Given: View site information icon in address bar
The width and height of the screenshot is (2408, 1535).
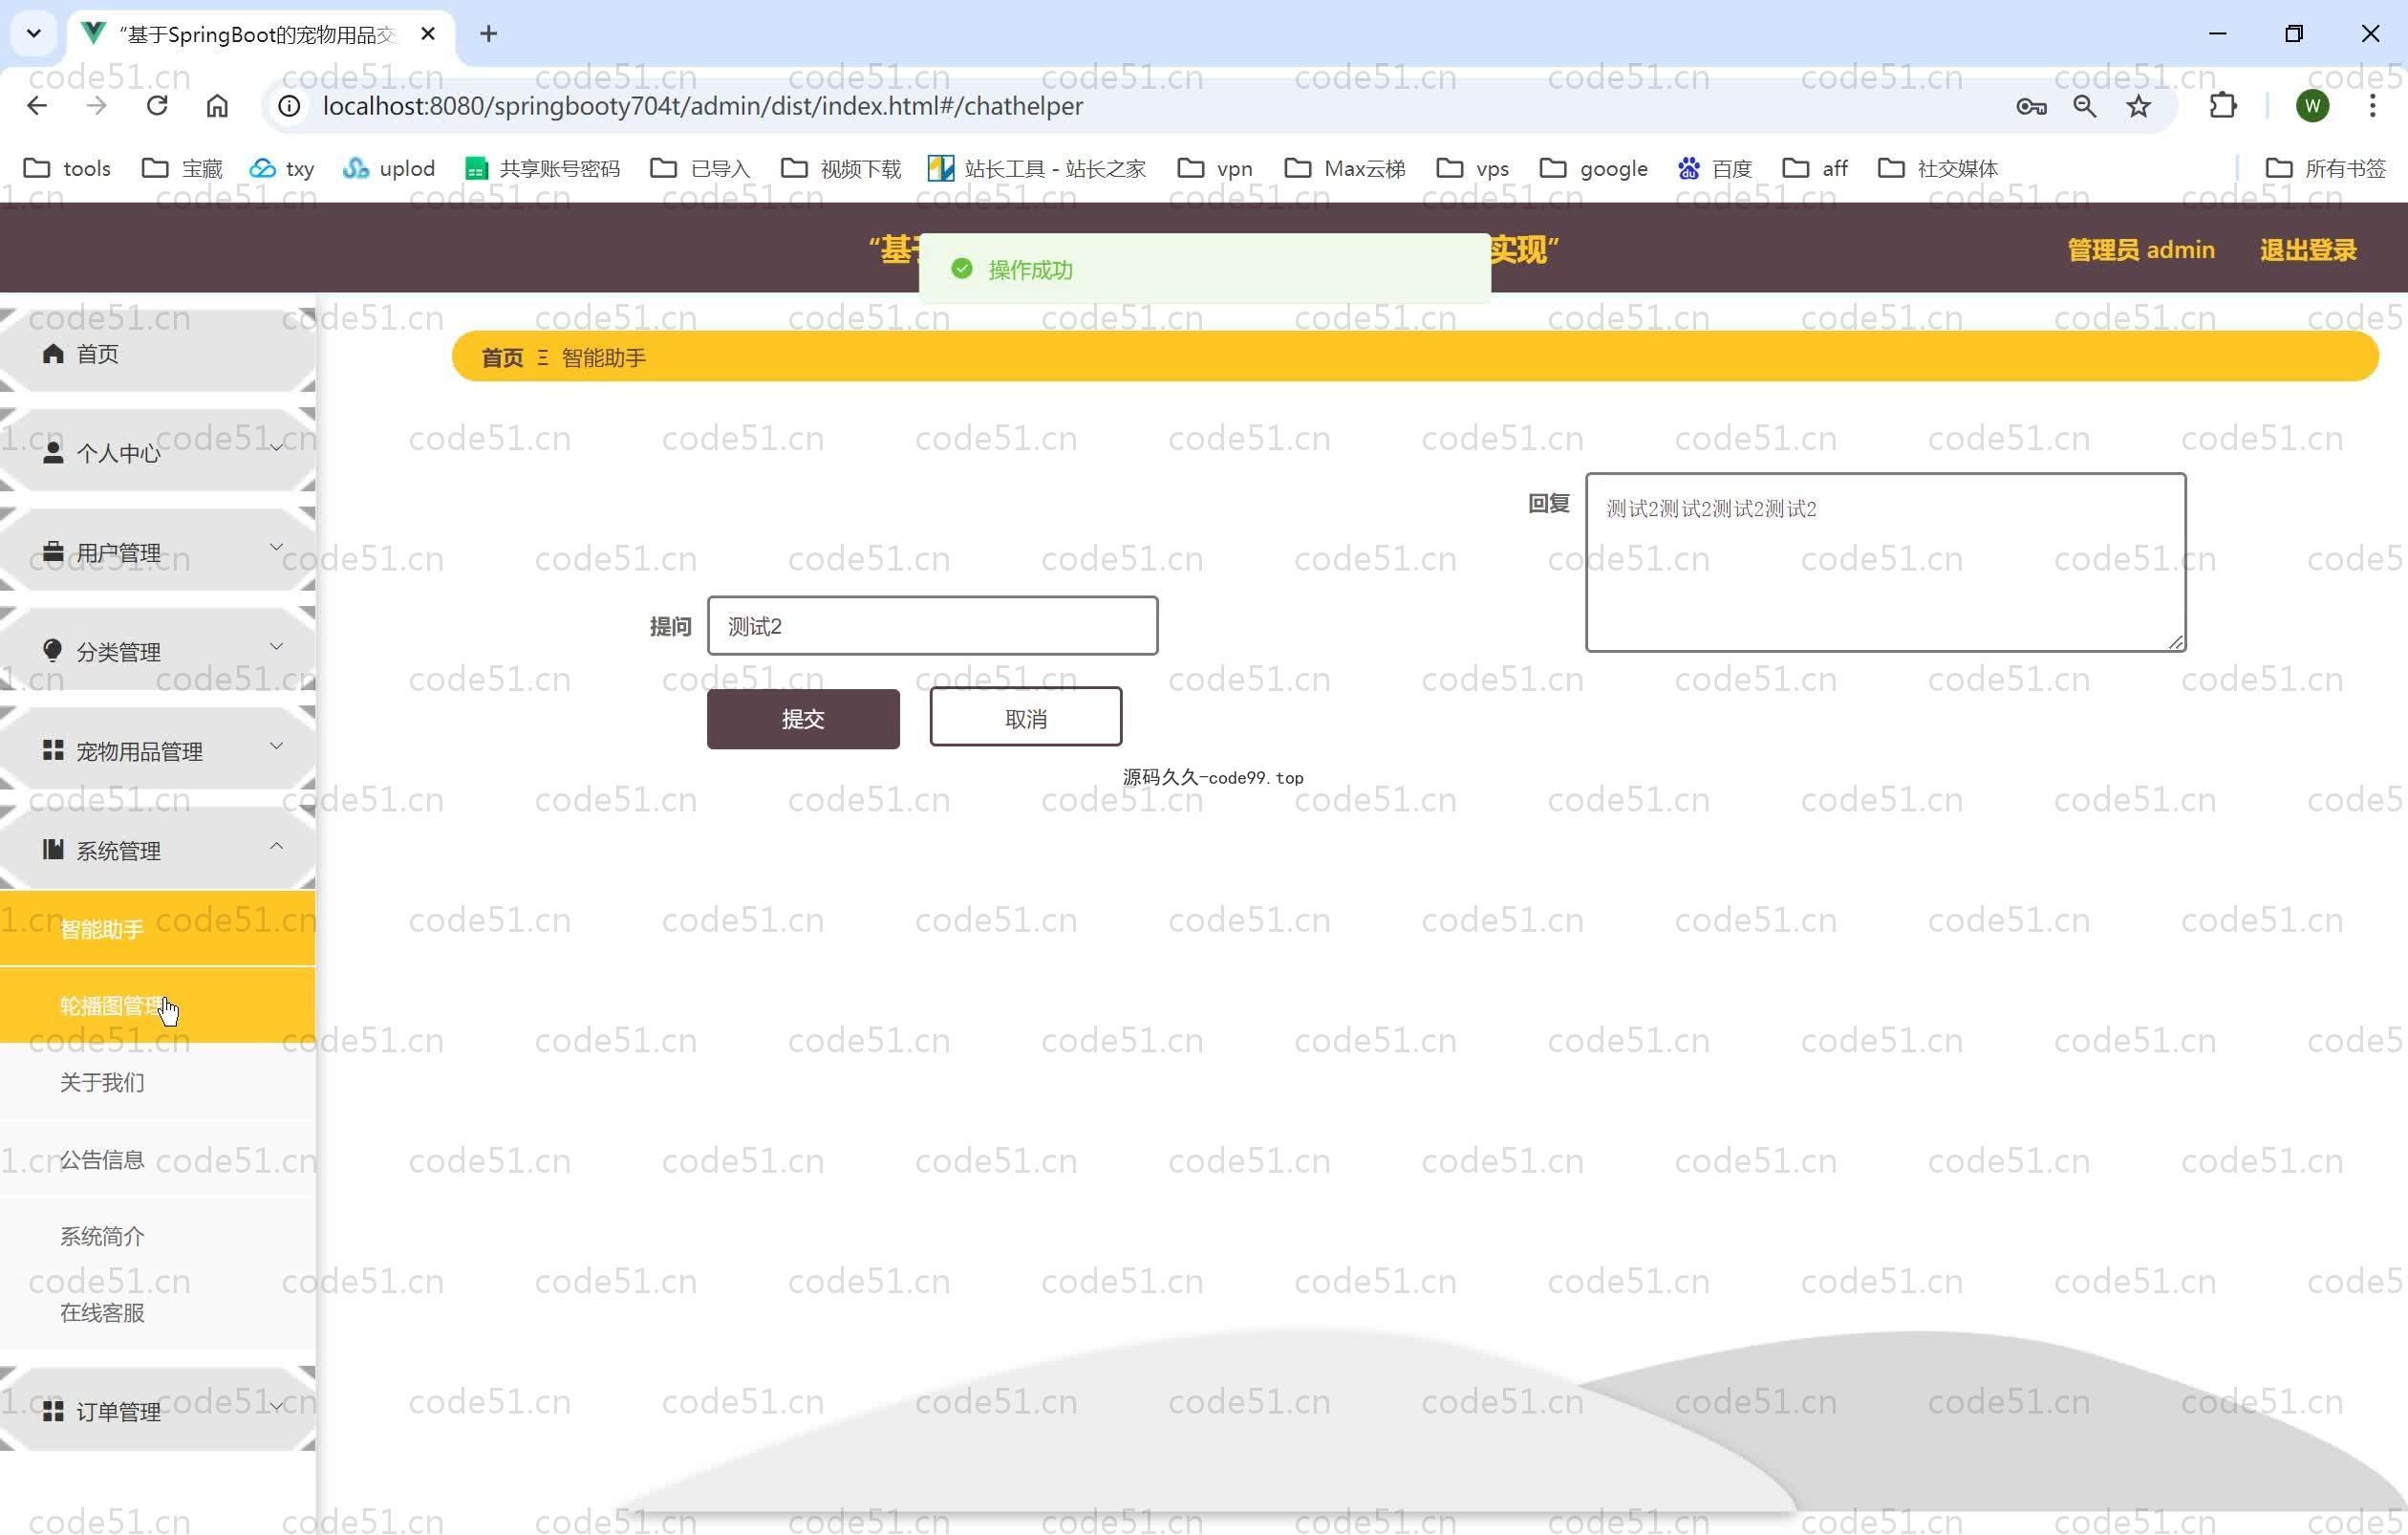Looking at the screenshot, I should (289, 106).
